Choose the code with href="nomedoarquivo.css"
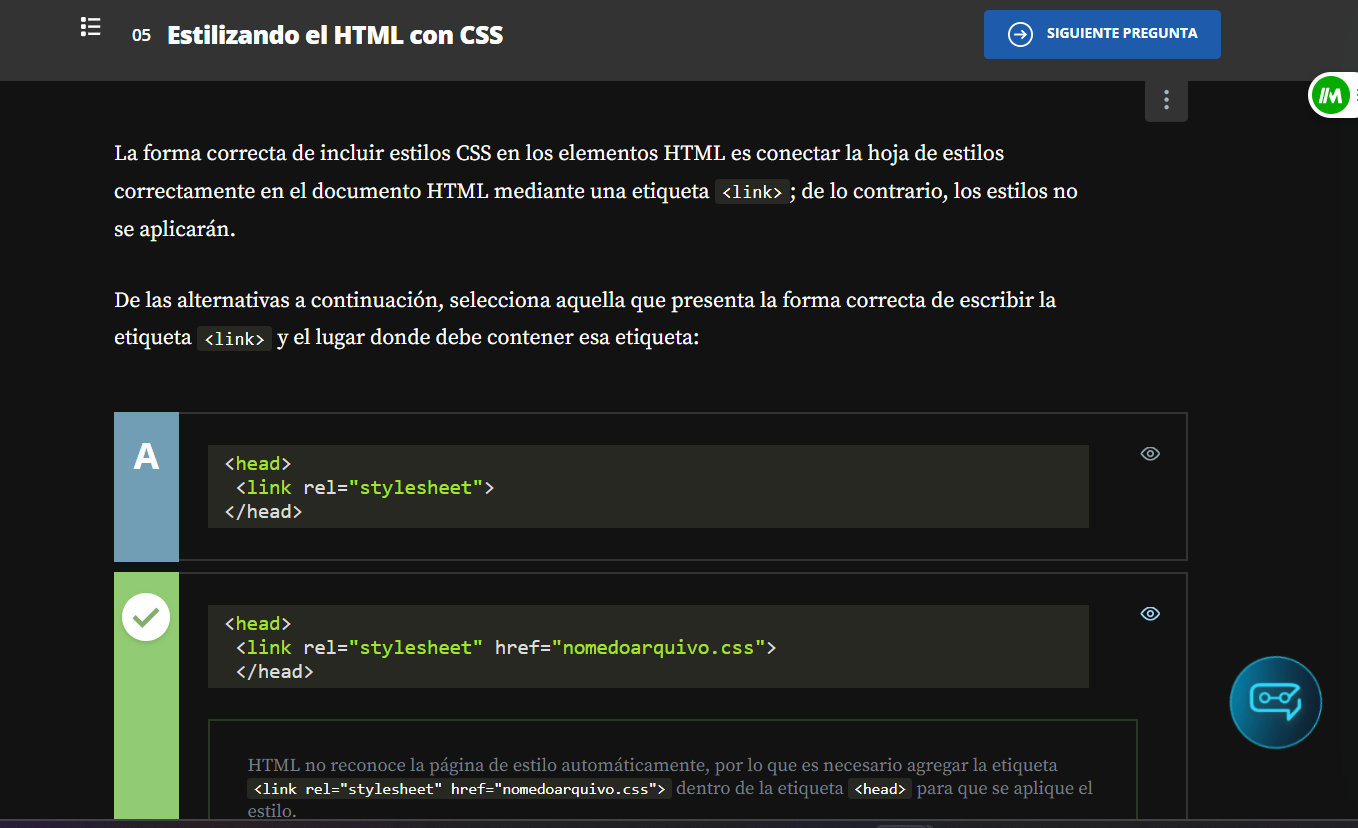The width and height of the screenshot is (1358, 828). coord(647,647)
